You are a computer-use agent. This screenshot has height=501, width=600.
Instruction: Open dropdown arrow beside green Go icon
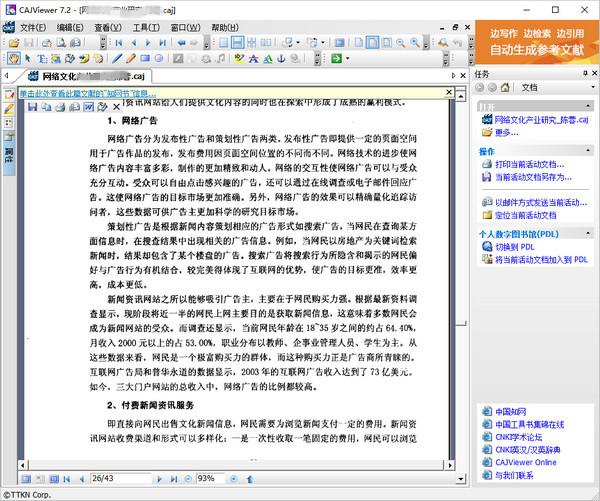tap(347, 59)
